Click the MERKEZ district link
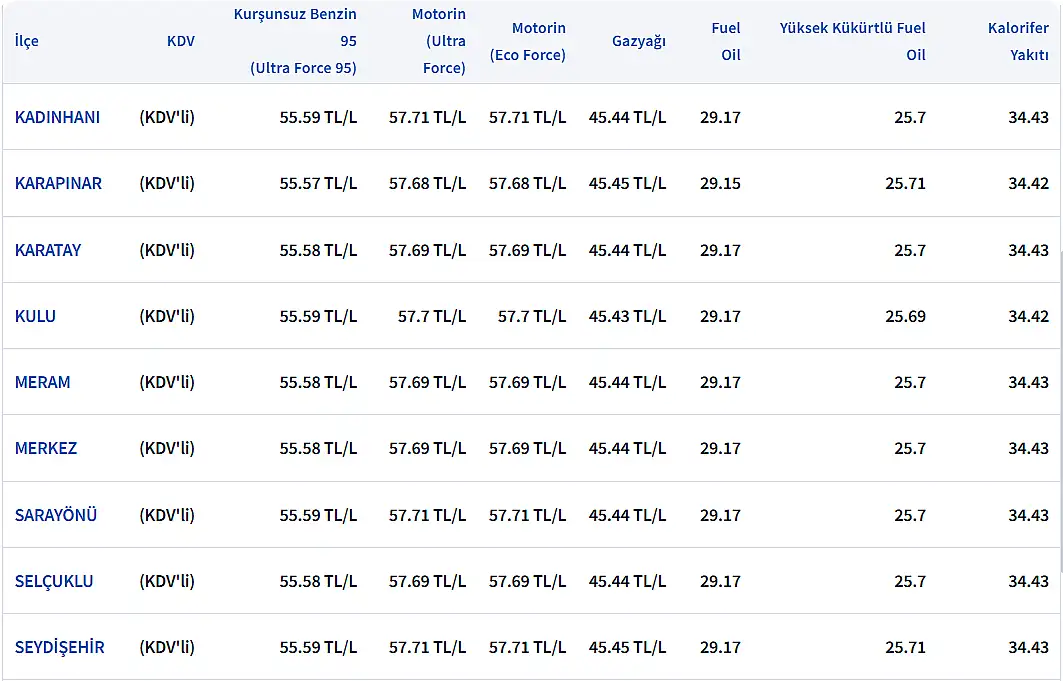This screenshot has width=1063, height=681. point(46,448)
